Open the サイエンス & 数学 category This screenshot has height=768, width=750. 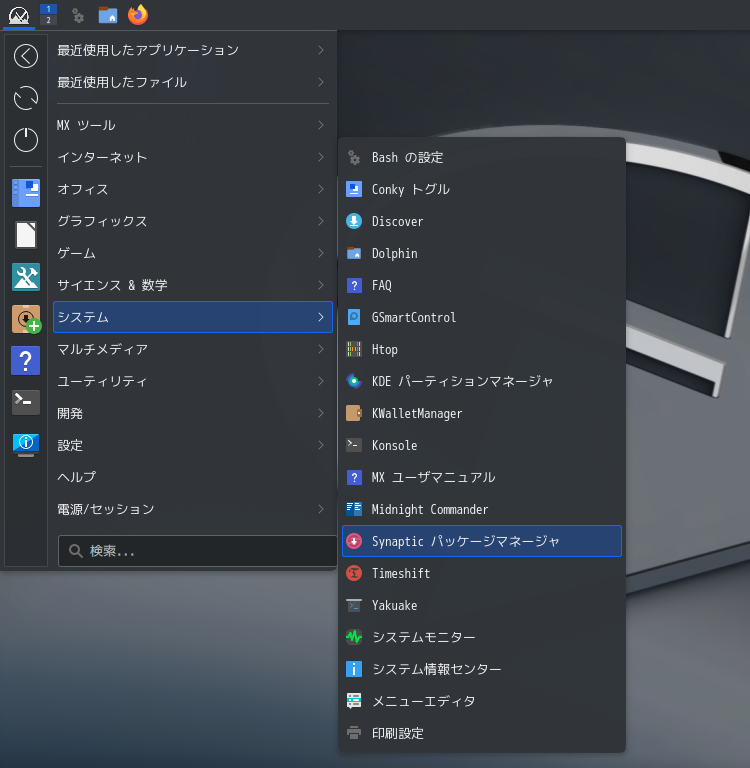[193, 285]
